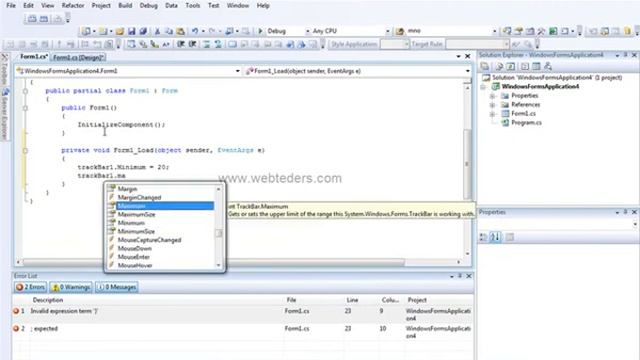Open Solution Explorer from the standard toolbar icon

pos(507,31)
